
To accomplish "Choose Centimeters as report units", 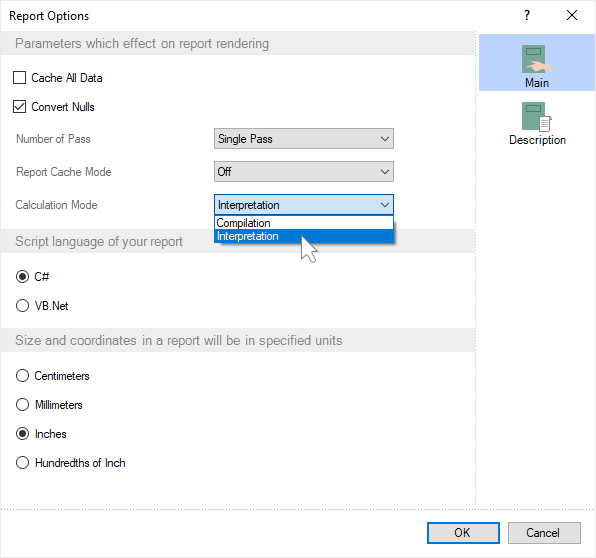I will (22, 376).
